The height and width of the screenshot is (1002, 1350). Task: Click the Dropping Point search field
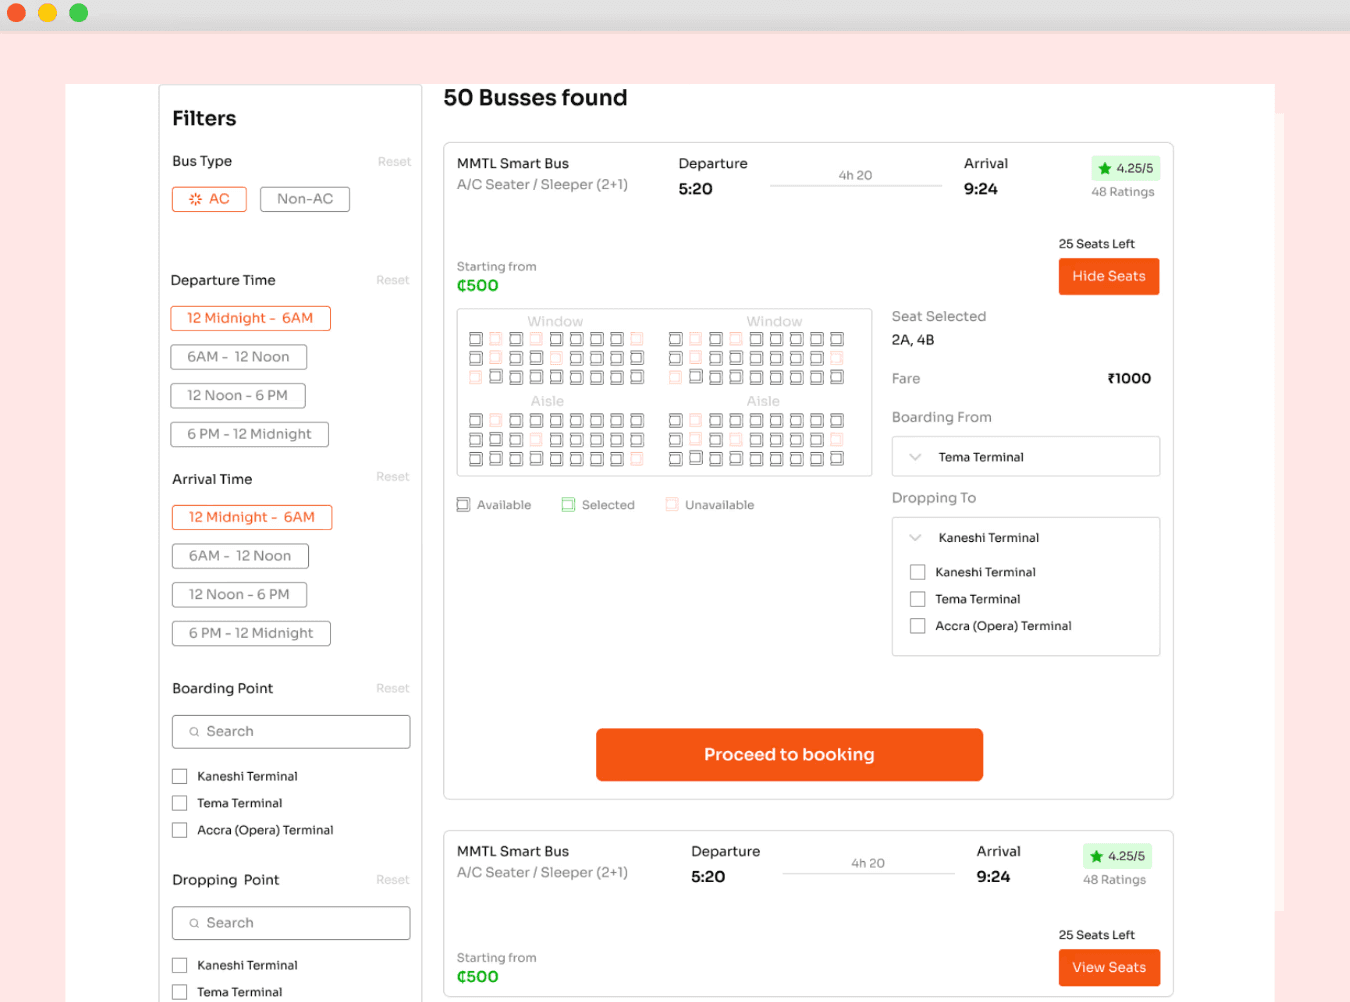pyautogui.click(x=291, y=923)
